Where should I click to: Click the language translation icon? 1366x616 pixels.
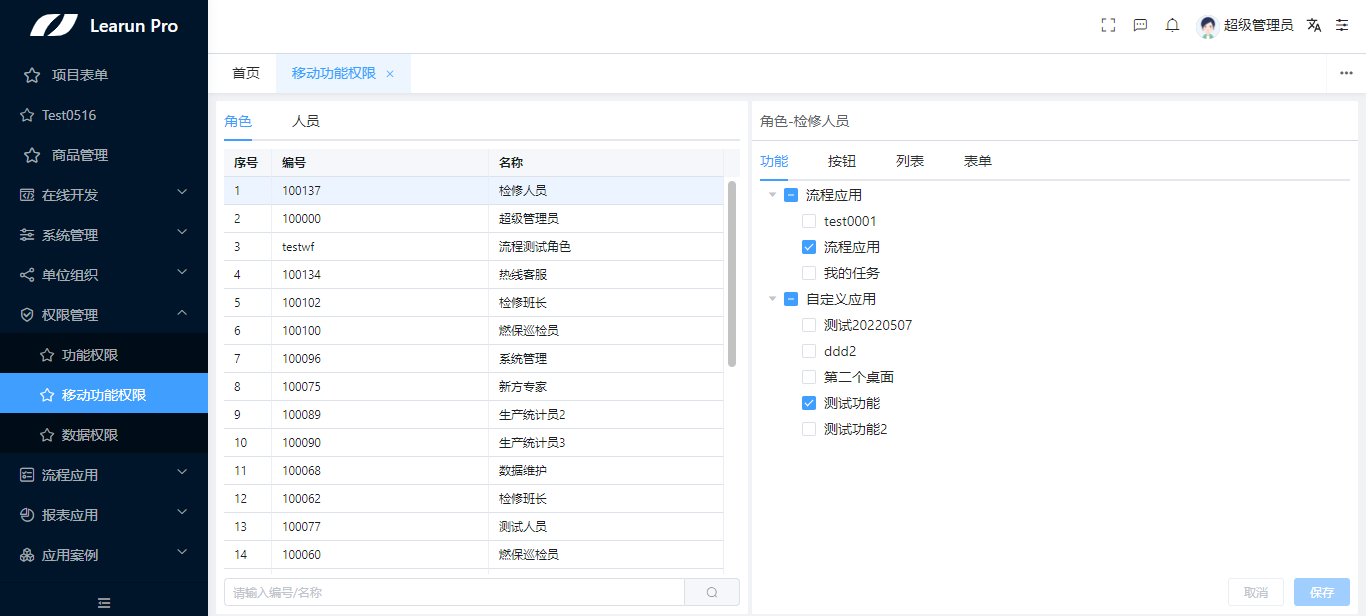1314,26
